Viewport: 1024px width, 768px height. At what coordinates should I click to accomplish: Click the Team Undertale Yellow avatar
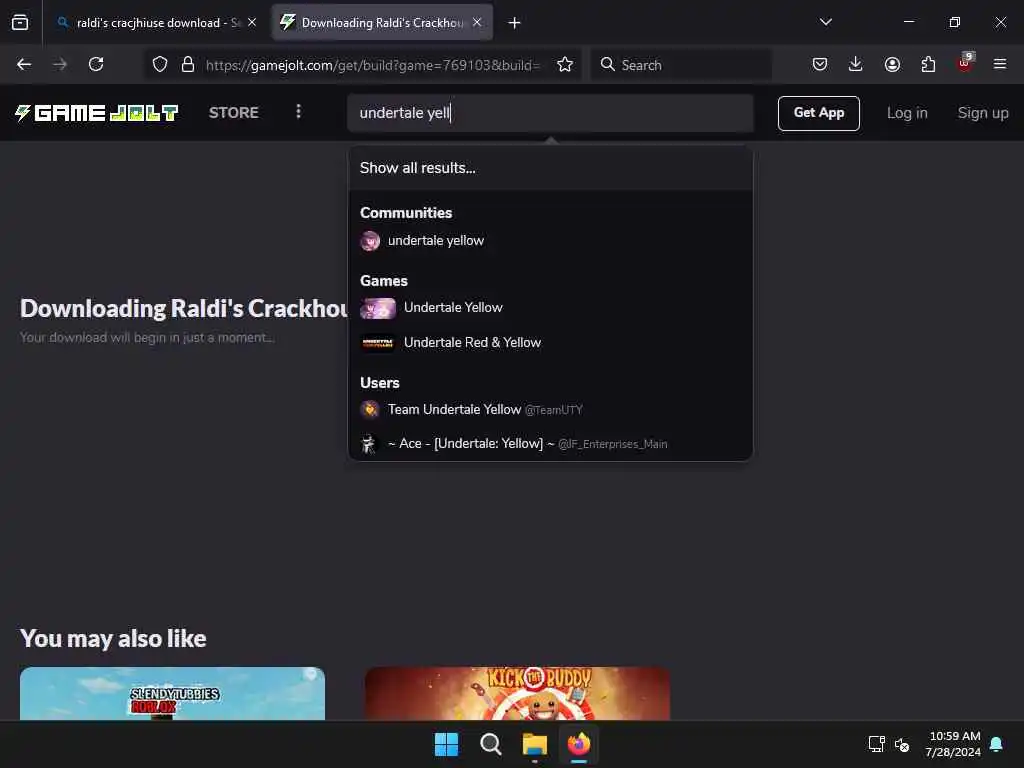(x=370, y=409)
